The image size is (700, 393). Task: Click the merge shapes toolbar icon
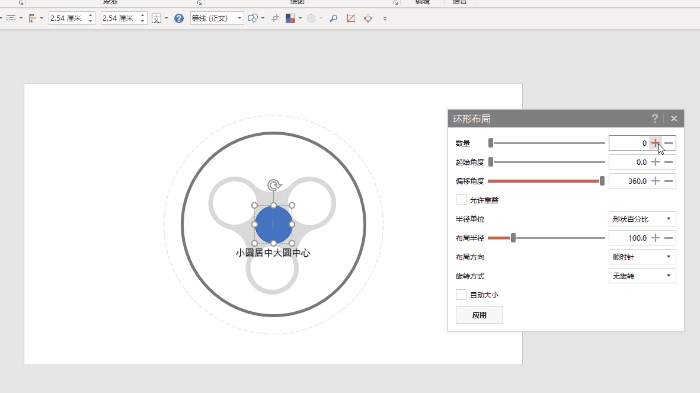253,18
